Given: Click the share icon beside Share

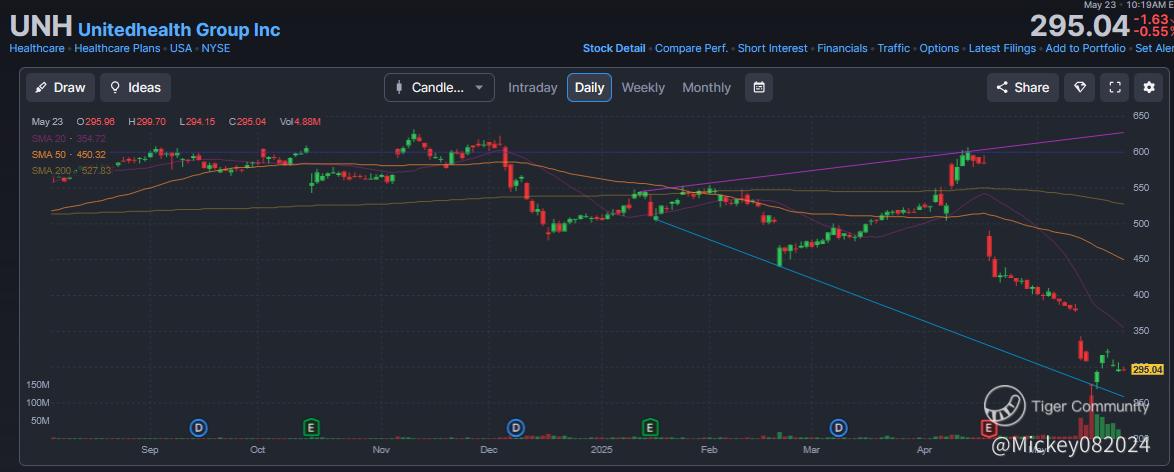Looking at the screenshot, I should point(1002,88).
